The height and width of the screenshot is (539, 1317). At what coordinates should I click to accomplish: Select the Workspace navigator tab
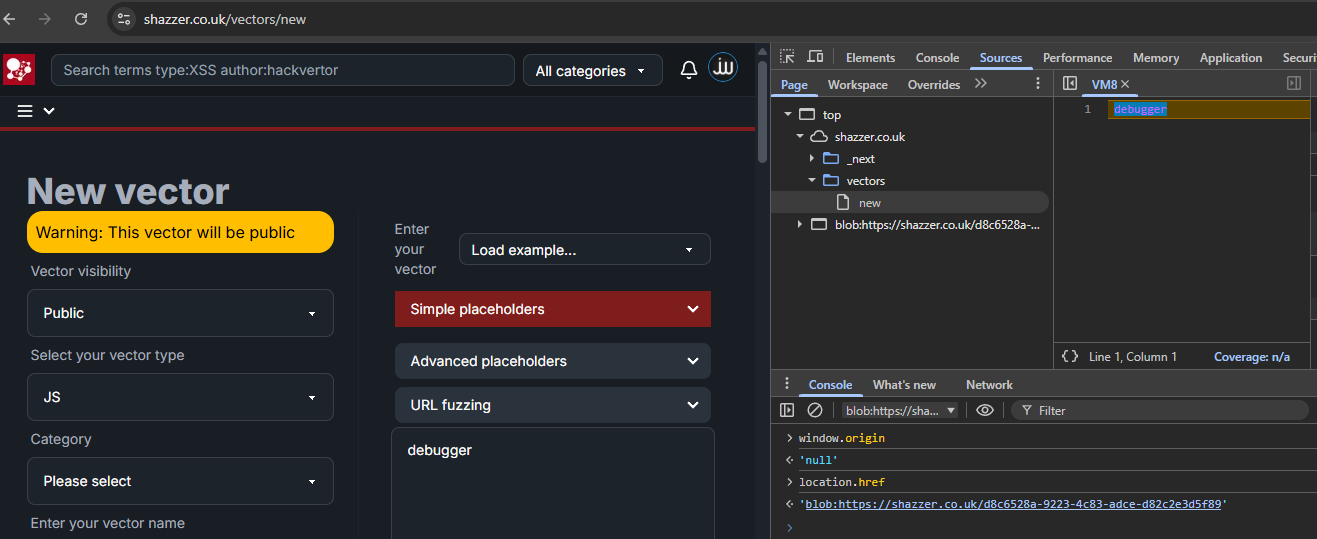click(858, 85)
